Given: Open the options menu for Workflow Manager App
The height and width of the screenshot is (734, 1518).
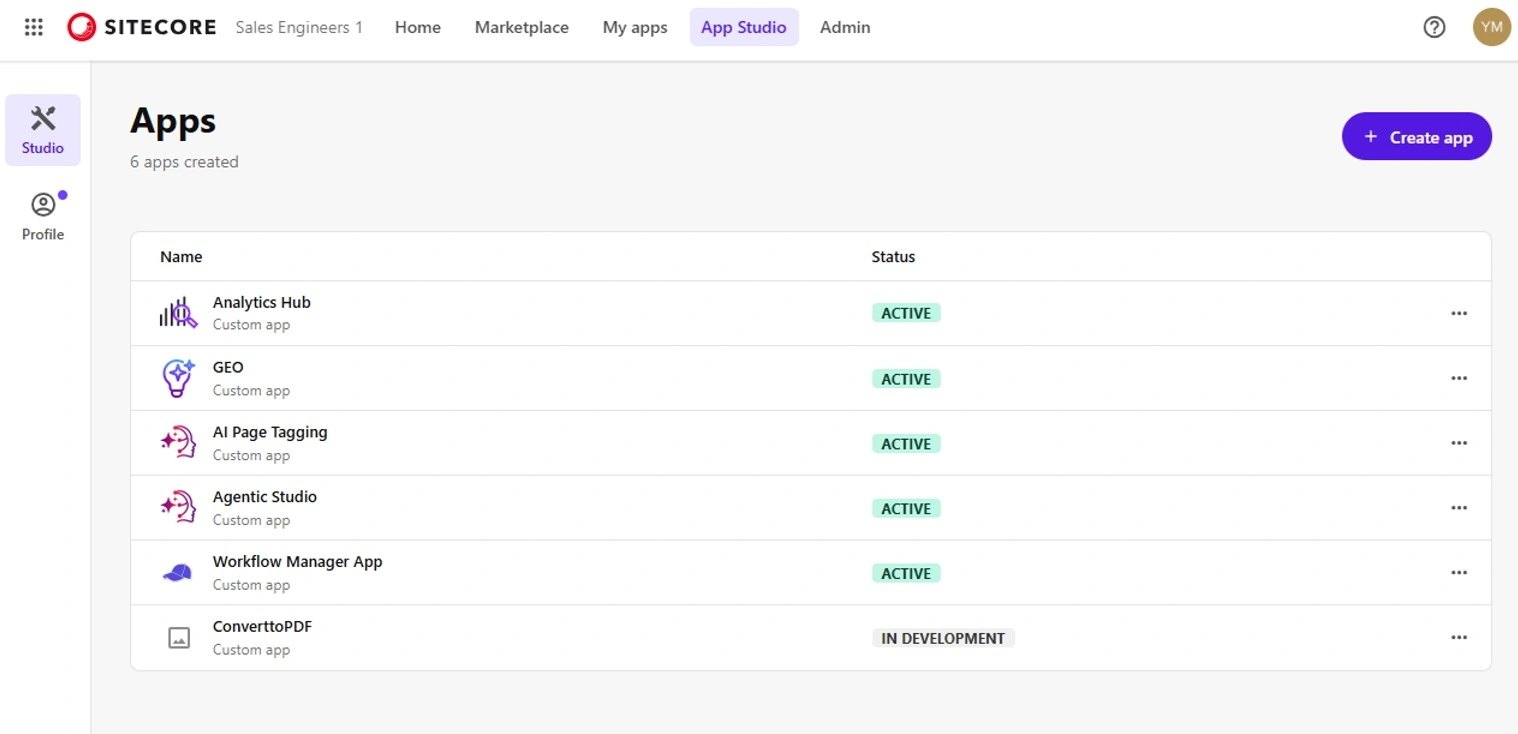Looking at the screenshot, I should tap(1459, 572).
